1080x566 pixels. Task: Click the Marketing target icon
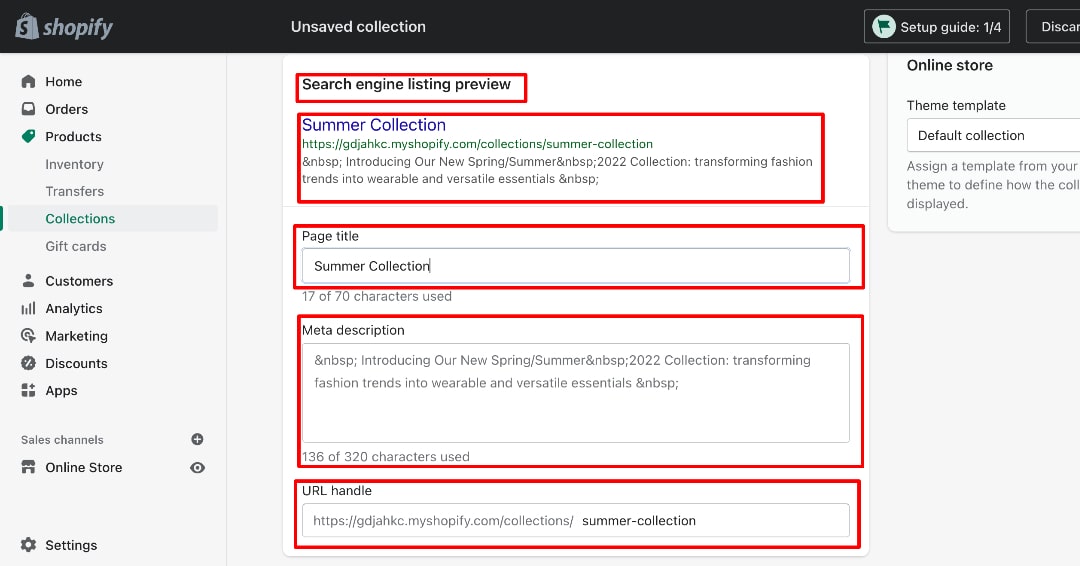[x=28, y=336]
